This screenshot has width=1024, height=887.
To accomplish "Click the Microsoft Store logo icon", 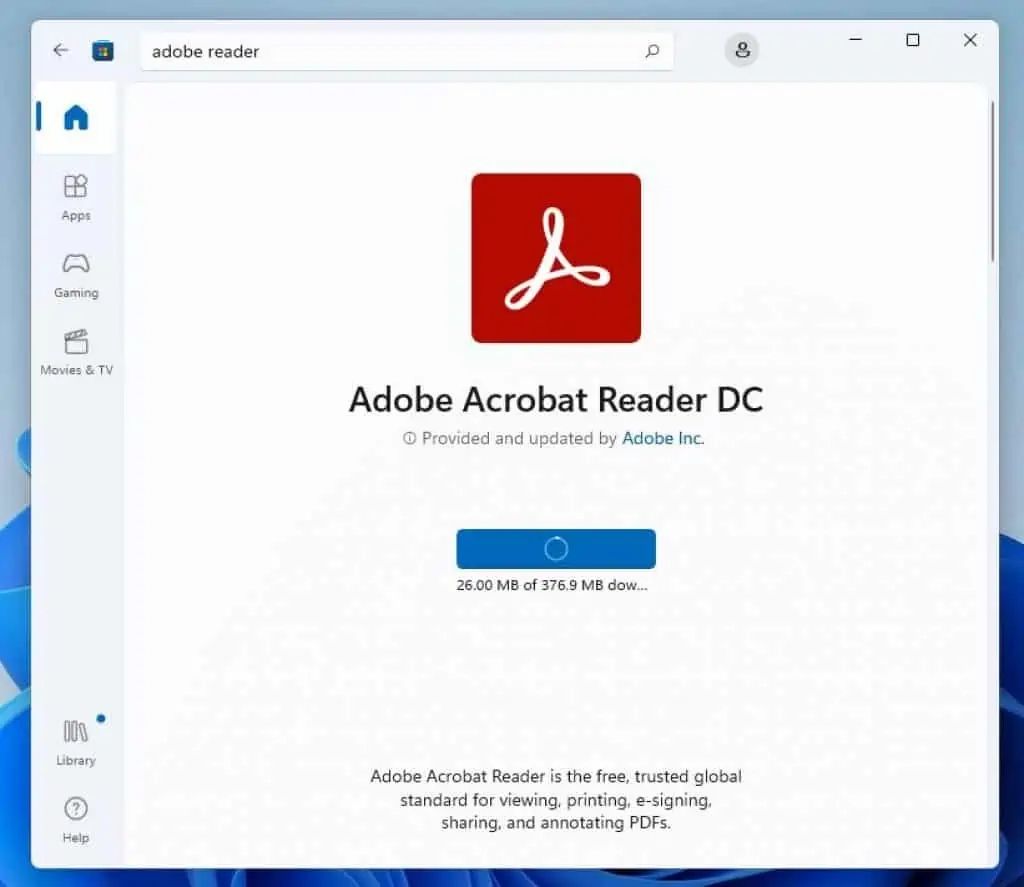I will [x=103, y=51].
